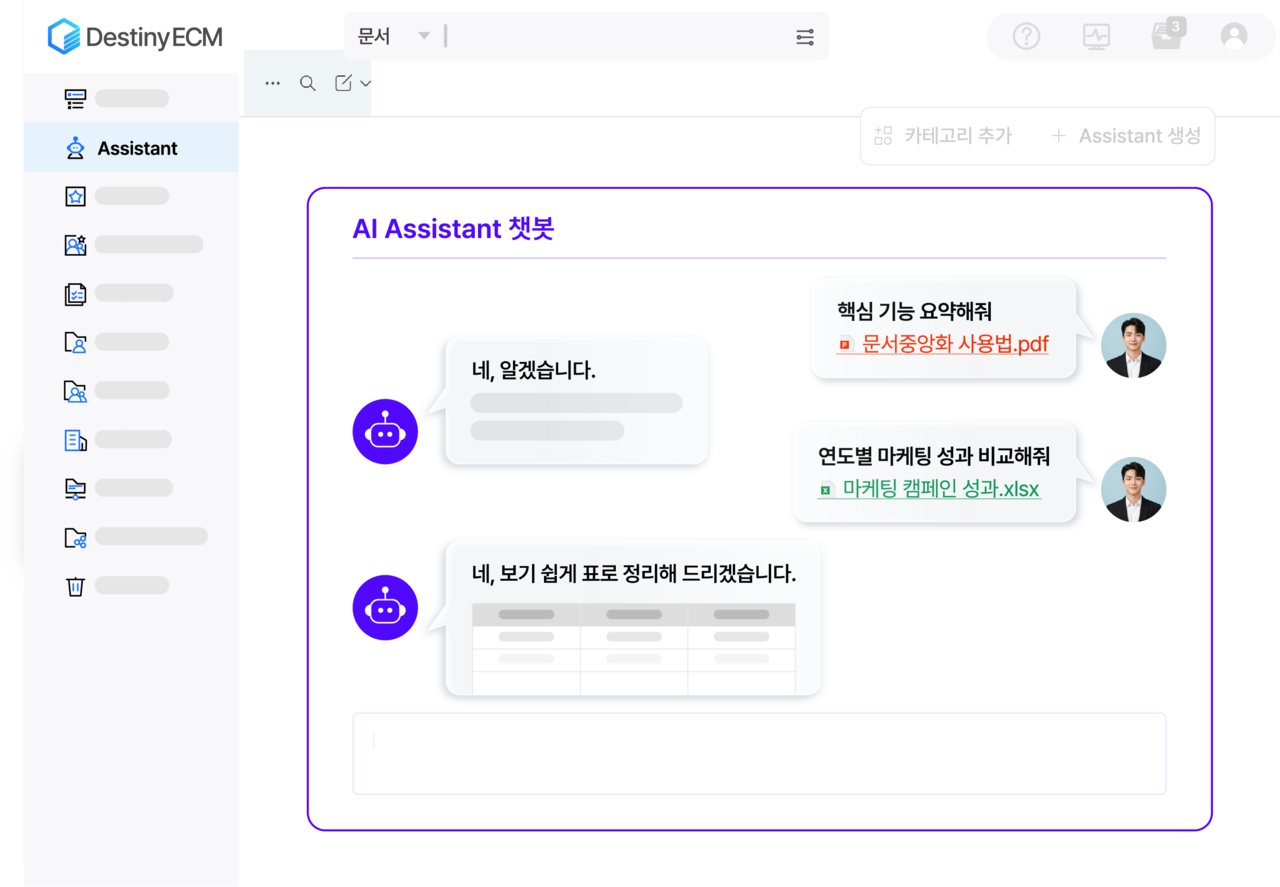This screenshot has width=1280, height=887.
Task: Open the favorites star icon in sidebar
Action: point(74,196)
